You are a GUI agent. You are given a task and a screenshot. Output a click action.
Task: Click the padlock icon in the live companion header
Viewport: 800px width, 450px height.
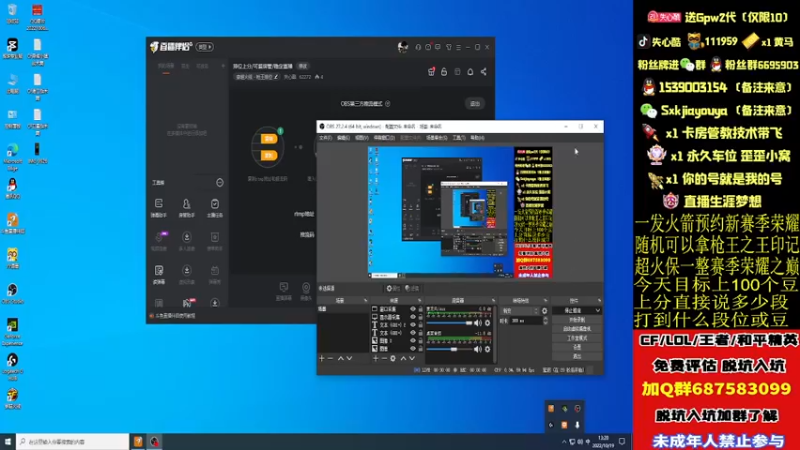pyautogui.click(x=444, y=72)
